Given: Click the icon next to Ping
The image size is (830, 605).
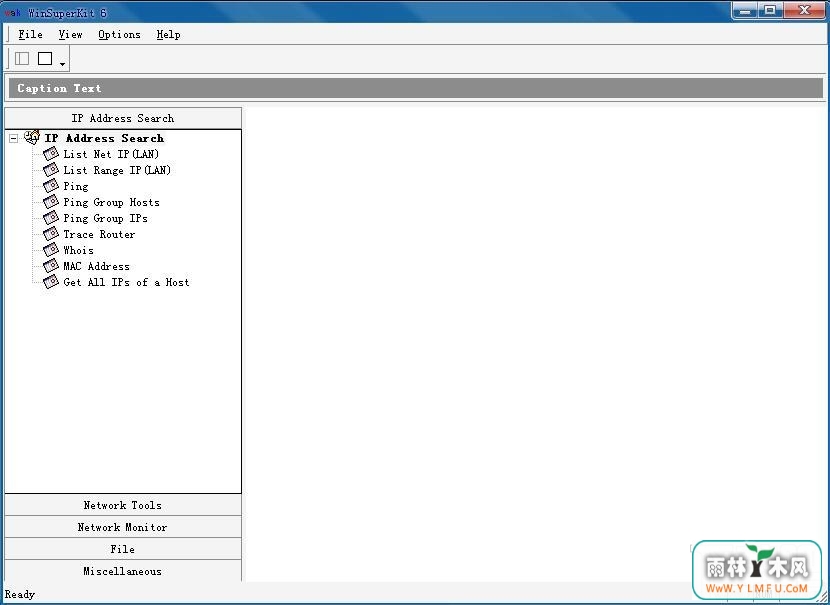Looking at the screenshot, I should (x=51, y=186).
